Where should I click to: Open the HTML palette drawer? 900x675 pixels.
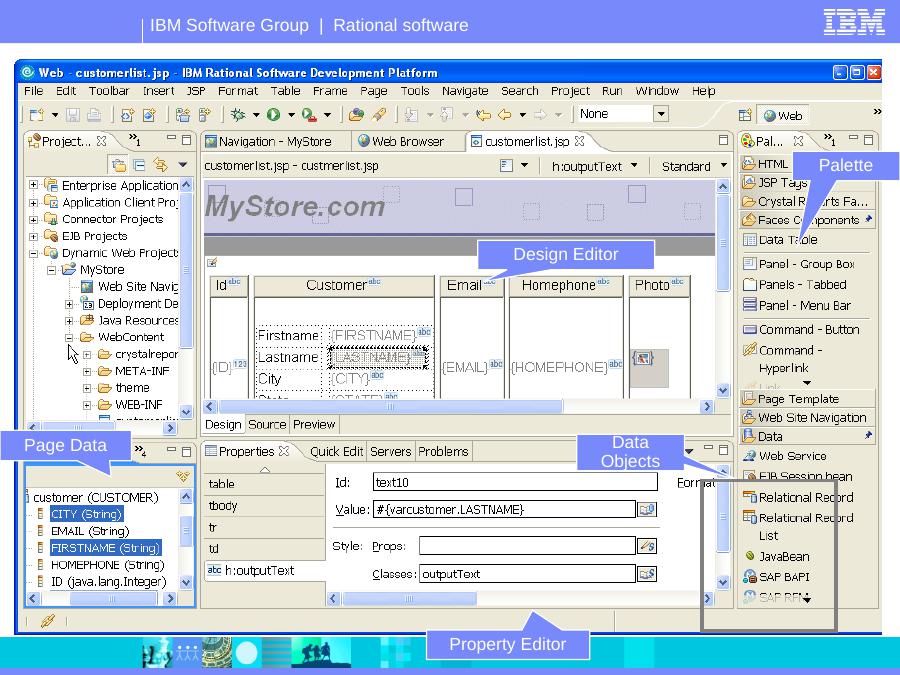click(765, 164)
